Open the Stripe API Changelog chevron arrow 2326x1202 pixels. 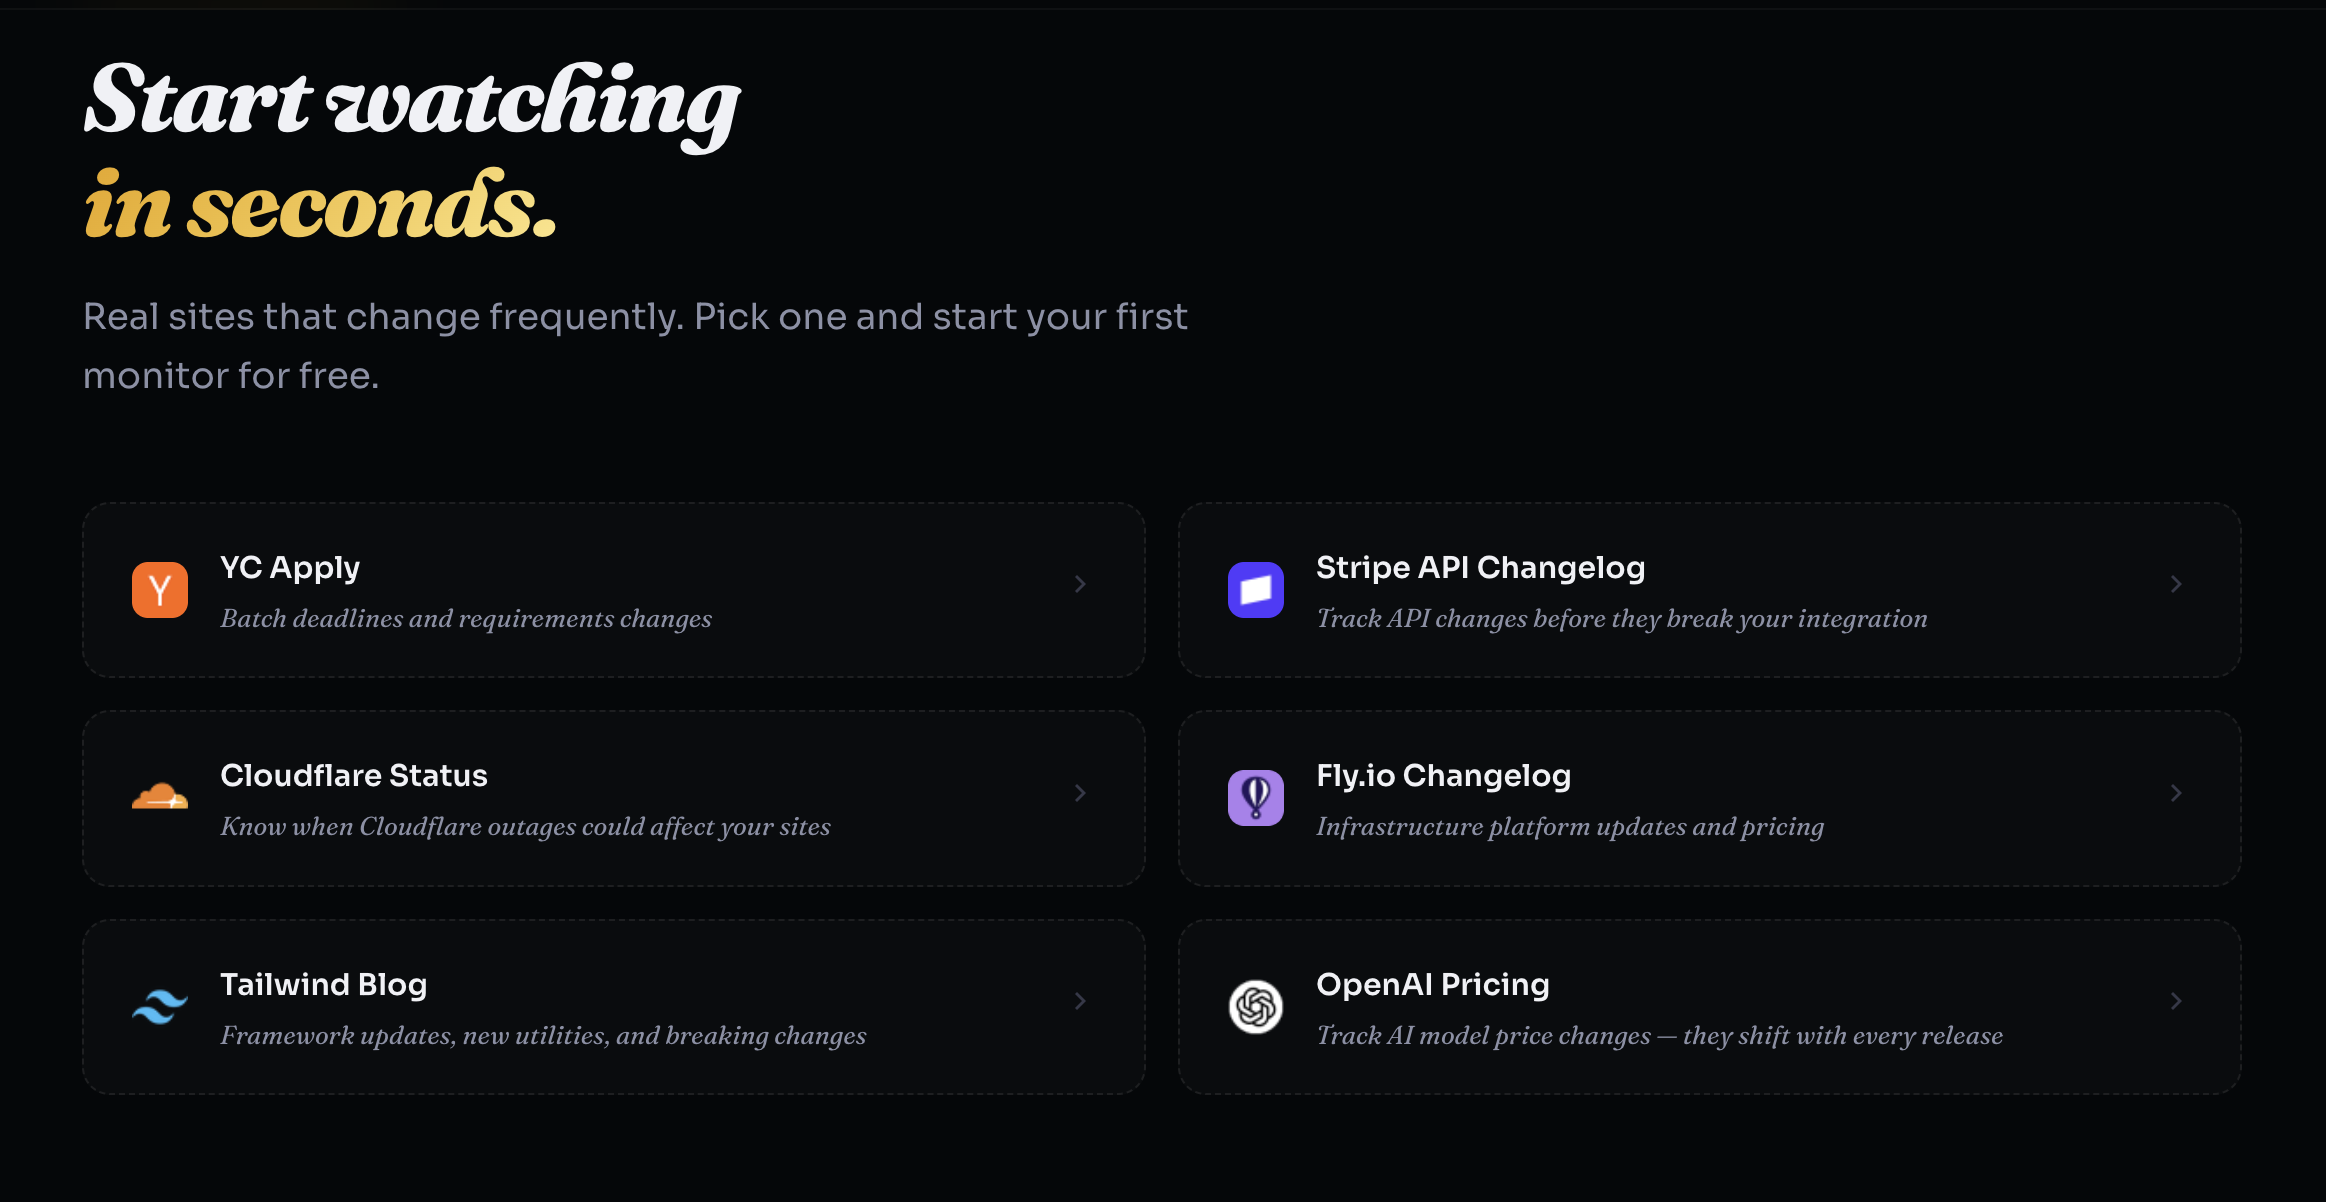click(2177, 584)
